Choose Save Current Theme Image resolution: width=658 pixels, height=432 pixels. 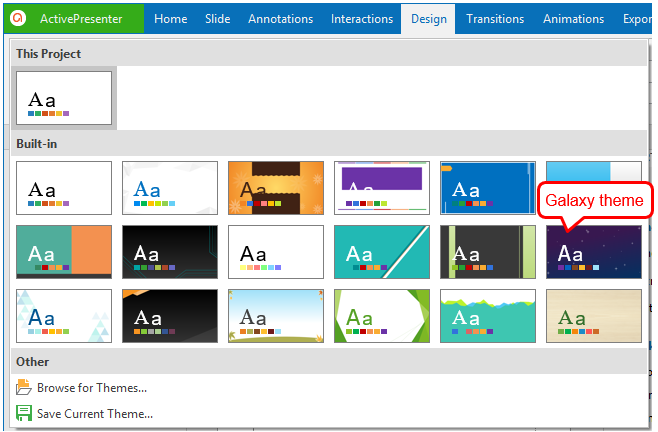point(95,414)
